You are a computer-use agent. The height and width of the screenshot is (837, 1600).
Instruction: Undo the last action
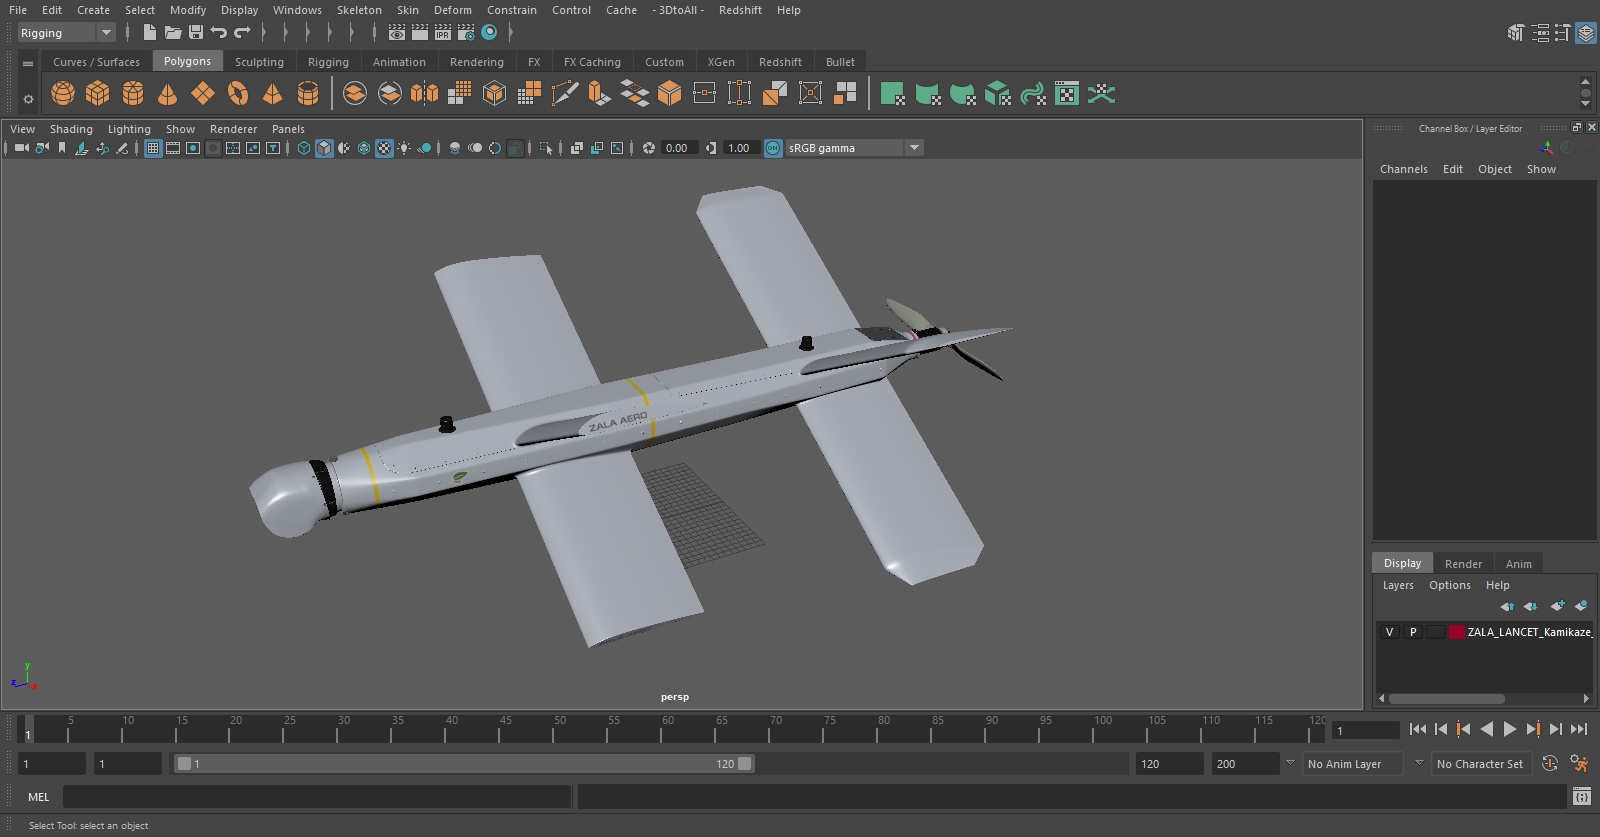tap(219, 33)
